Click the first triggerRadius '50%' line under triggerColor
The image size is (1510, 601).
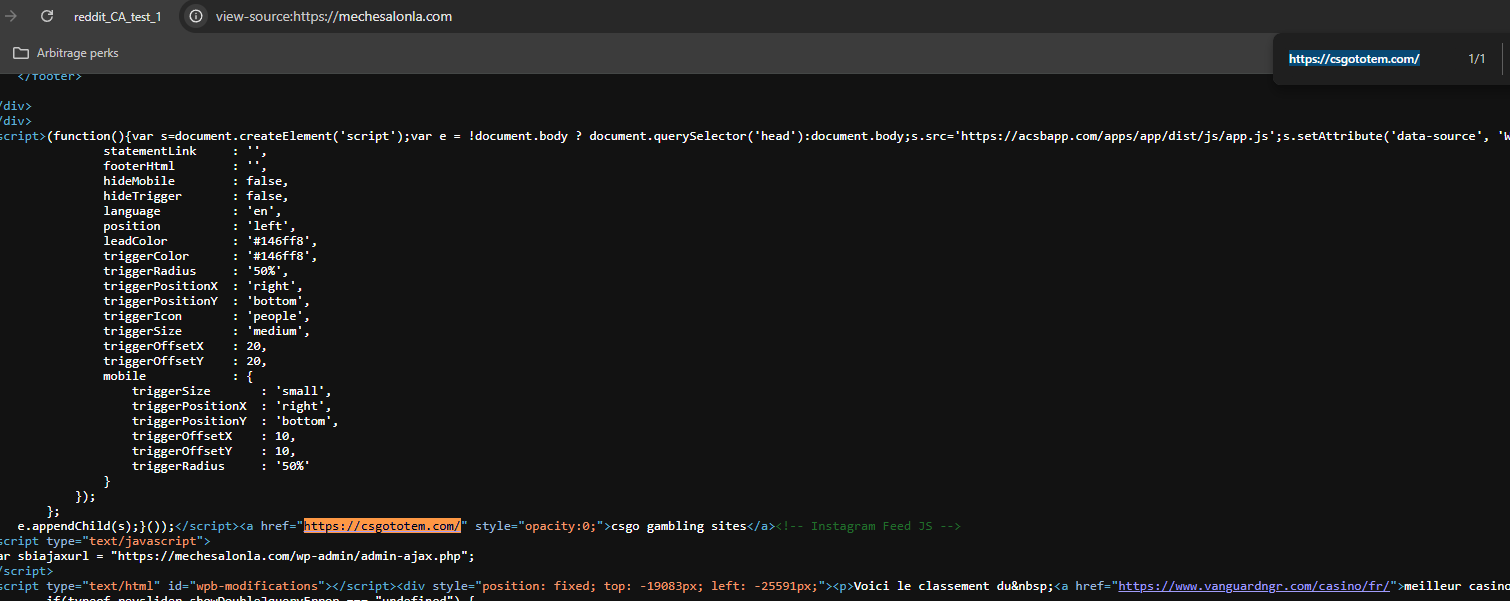pyautogui.click(x=196, y=271)
